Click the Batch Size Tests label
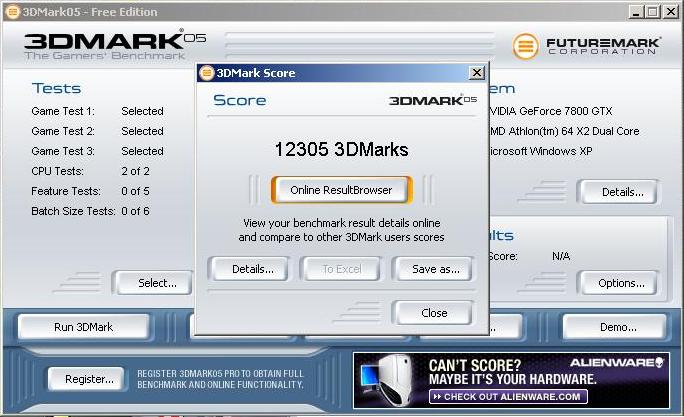 click(x=73, y=211)
